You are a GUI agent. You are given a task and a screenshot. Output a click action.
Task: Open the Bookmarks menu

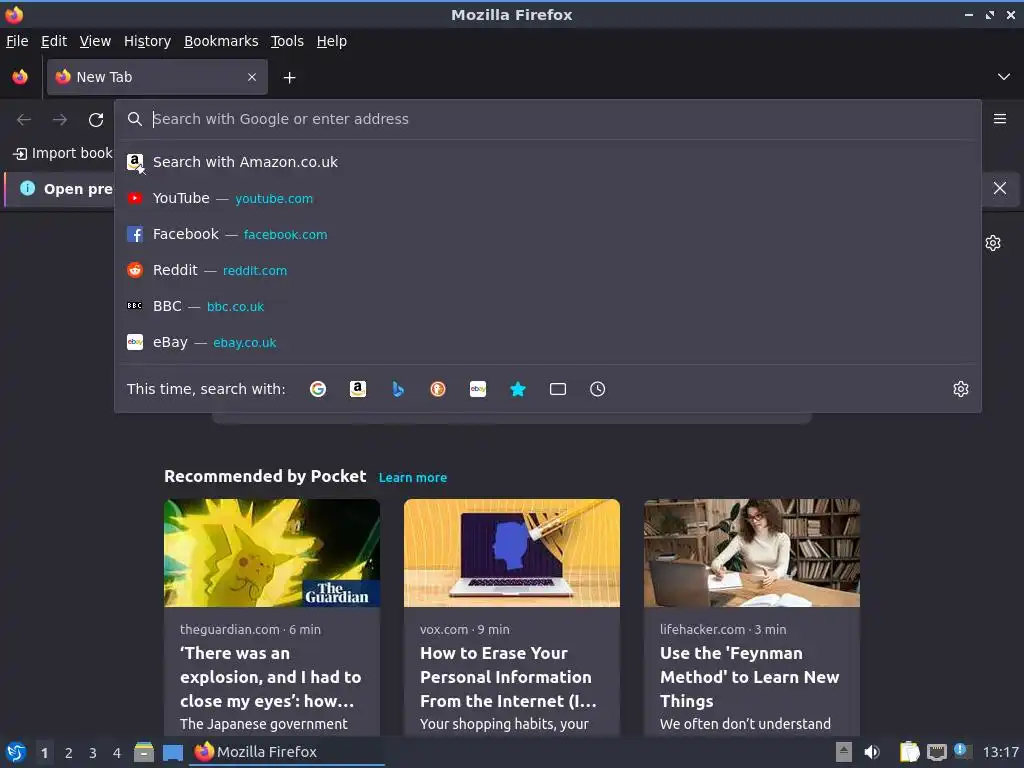221,41
